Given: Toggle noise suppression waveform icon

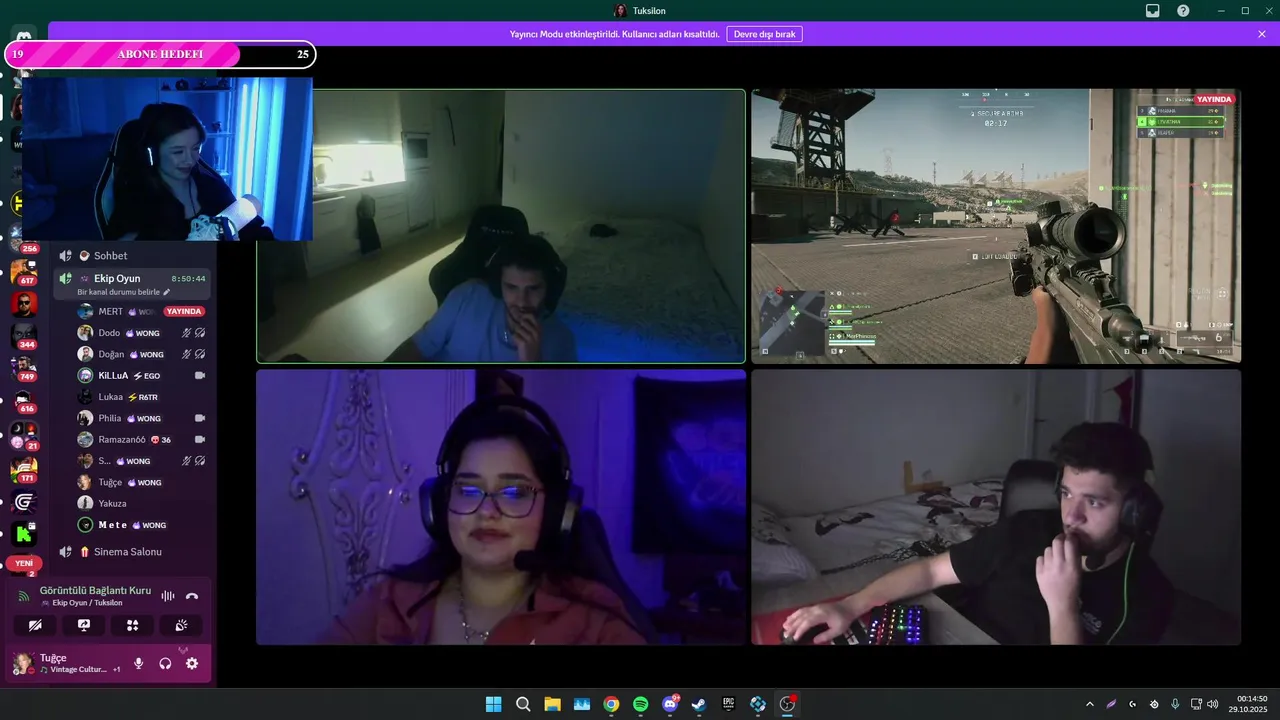Looking at the screenshot, I should coord(168,596).
